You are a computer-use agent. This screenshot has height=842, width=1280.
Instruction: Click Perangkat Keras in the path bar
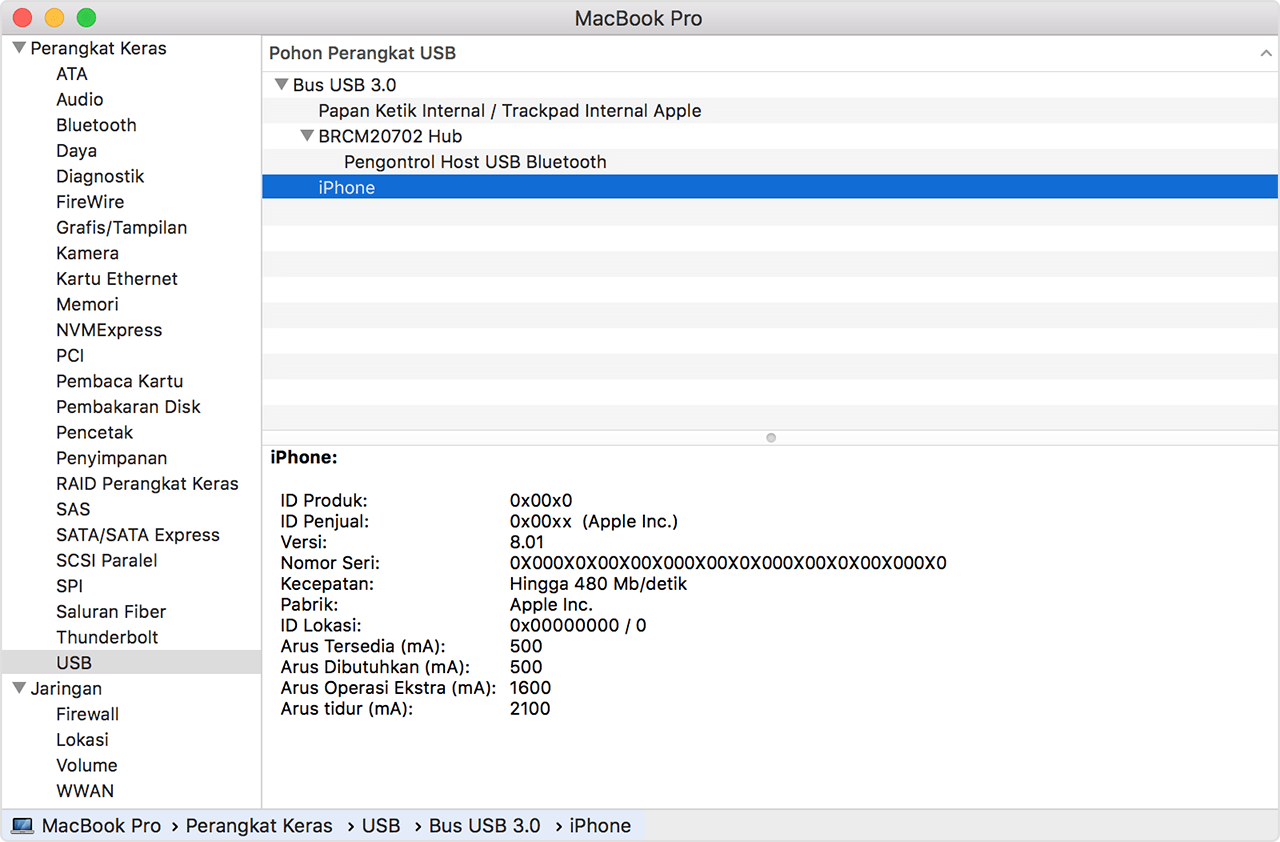[259, 826]
